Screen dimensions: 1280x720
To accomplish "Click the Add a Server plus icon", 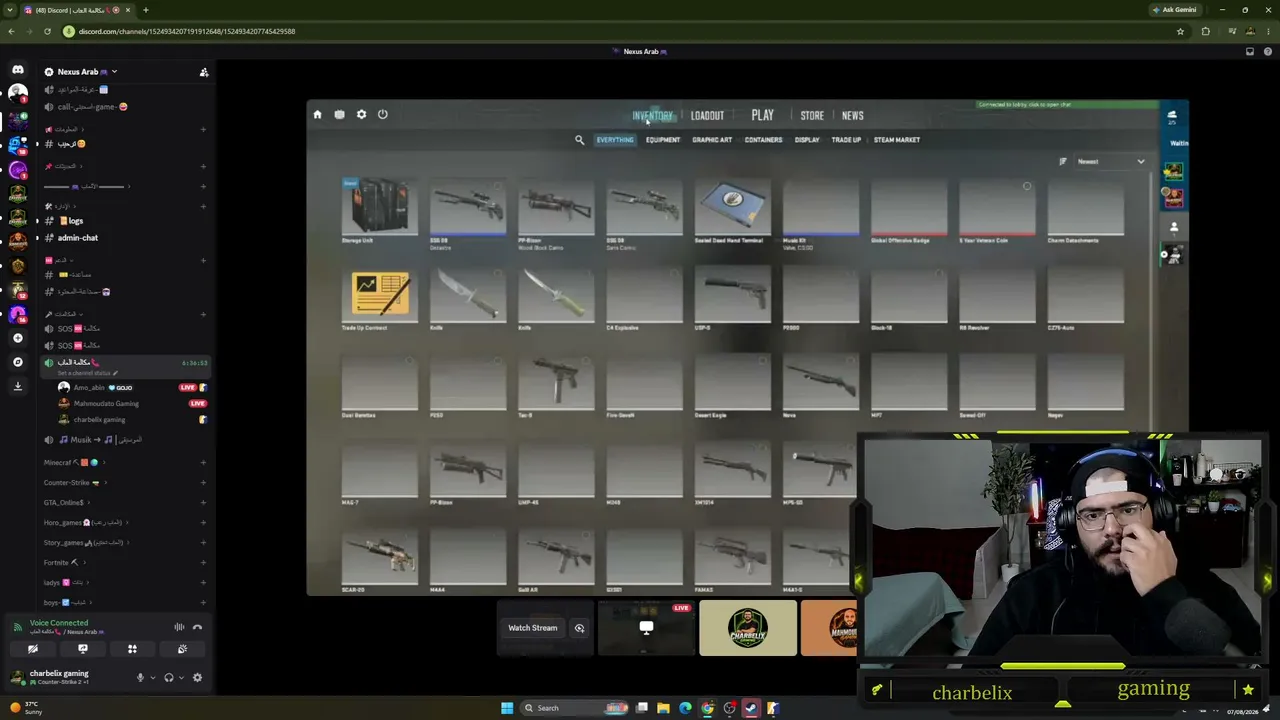I will coord(18,338).
